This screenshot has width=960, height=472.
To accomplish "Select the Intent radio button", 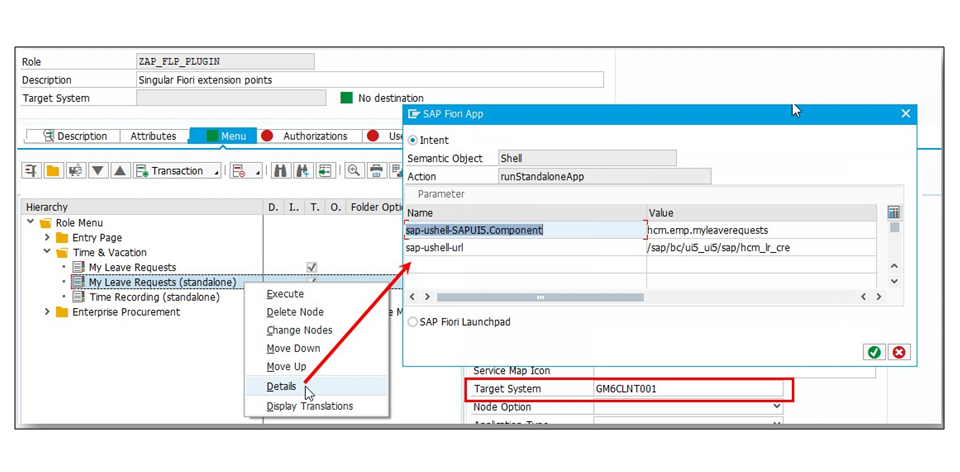I will tap(413, 141).
